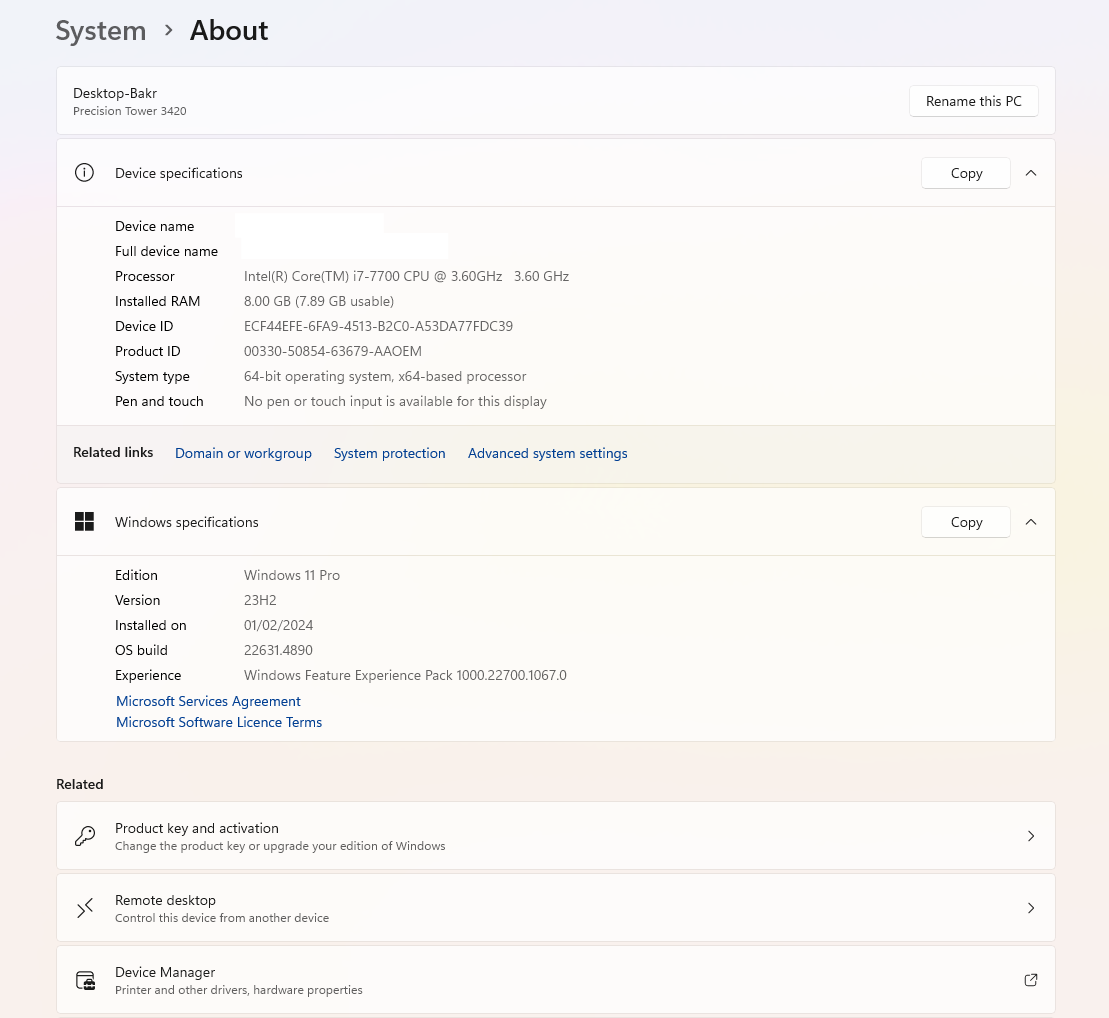Click the info icon beside Device specifications
The height and width of the screenshot is (1018, 1109).
tap(84, 173)
